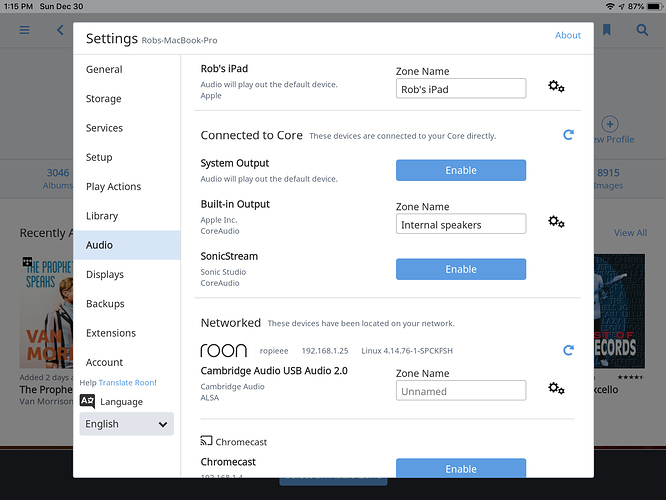The height and width of the screenshot is (500, 666).
Task: Click the Networked section heading
Action: [x=231, y=323]
